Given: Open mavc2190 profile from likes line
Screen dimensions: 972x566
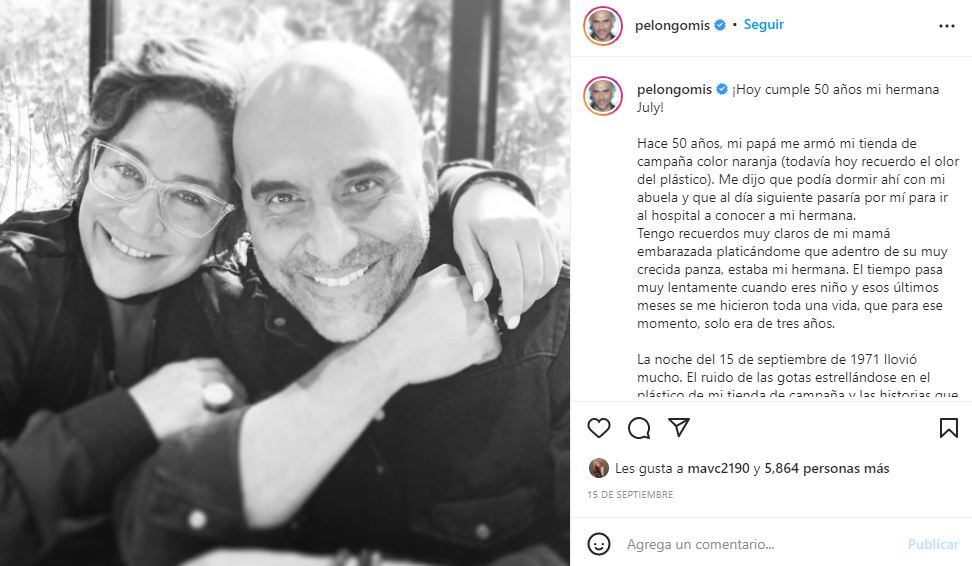Looking at the screenshot, I should pos(718,469).
